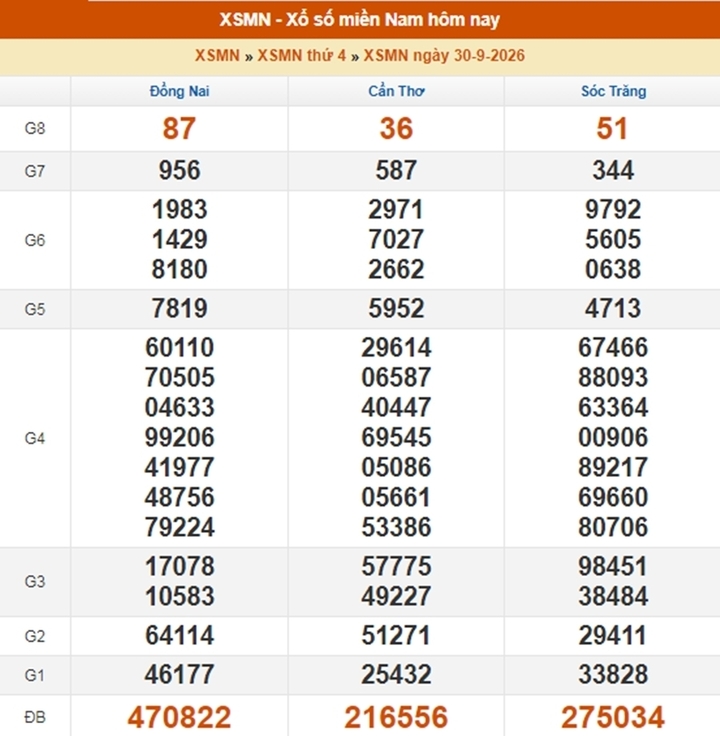This screenshot has height=736, width=720.
Task: Open the XSMN thứ 4 breadcrumb link
Action: click(301, 56)
